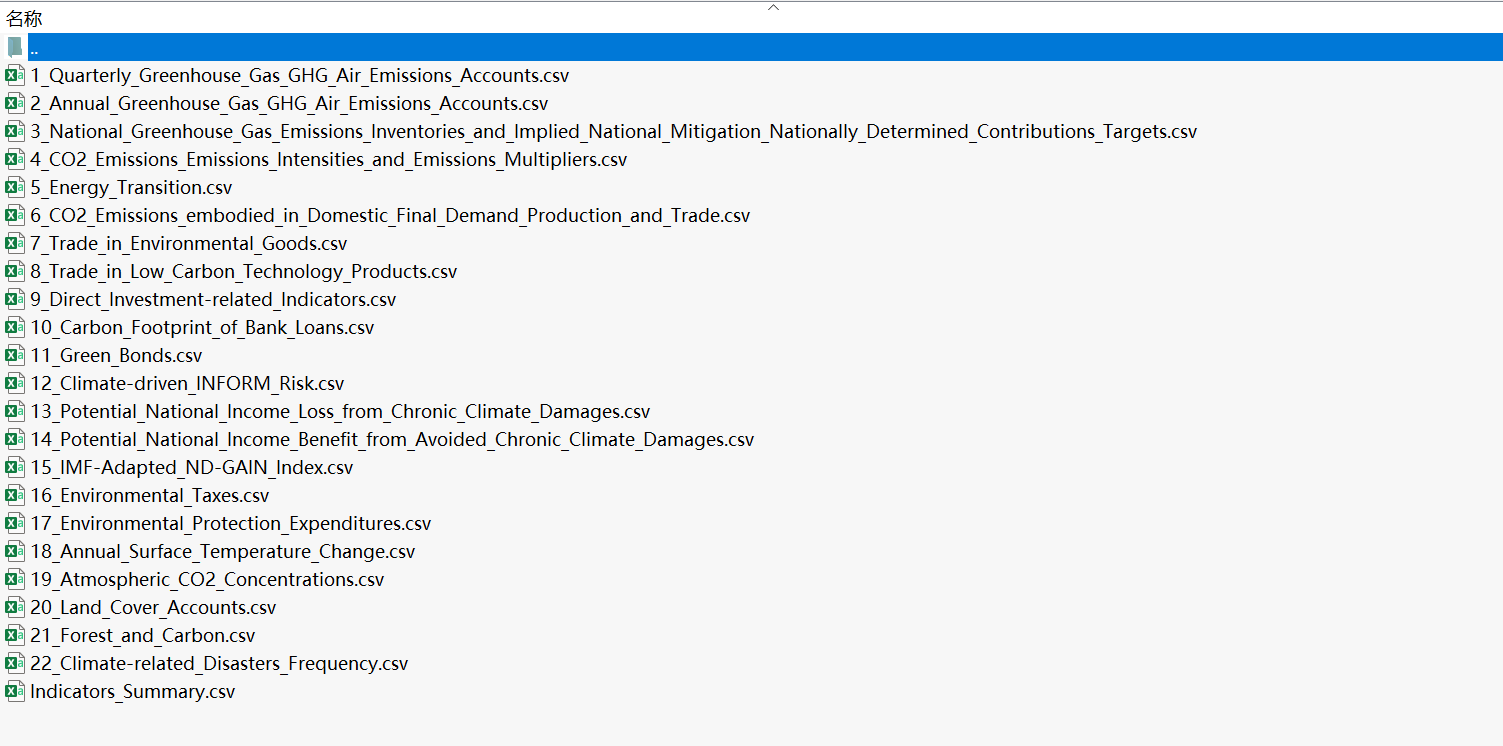This screenshot has width=1503, height=746.
Task: Sort by the 名称 column header
Action: click(x=24, y=19)
